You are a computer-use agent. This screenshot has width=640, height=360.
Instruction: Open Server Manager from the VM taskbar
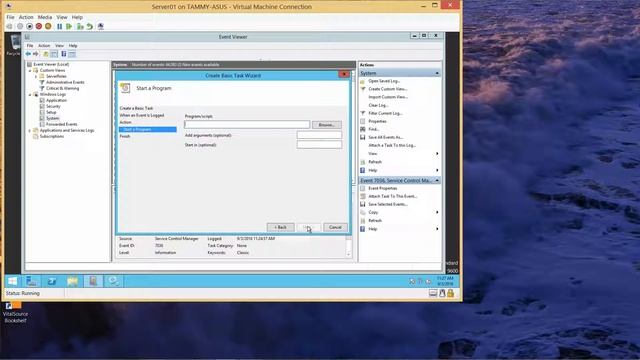pyautogui.click(x=31, y=281)
